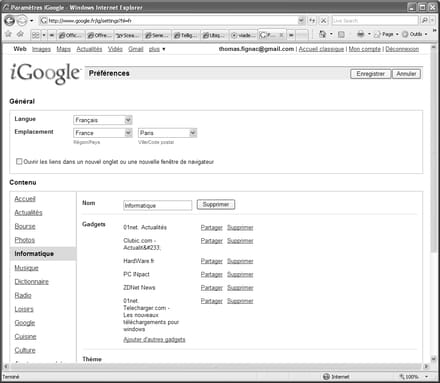
Task: Click Partager for PC INpact gadget
Action: coord(212,274)
